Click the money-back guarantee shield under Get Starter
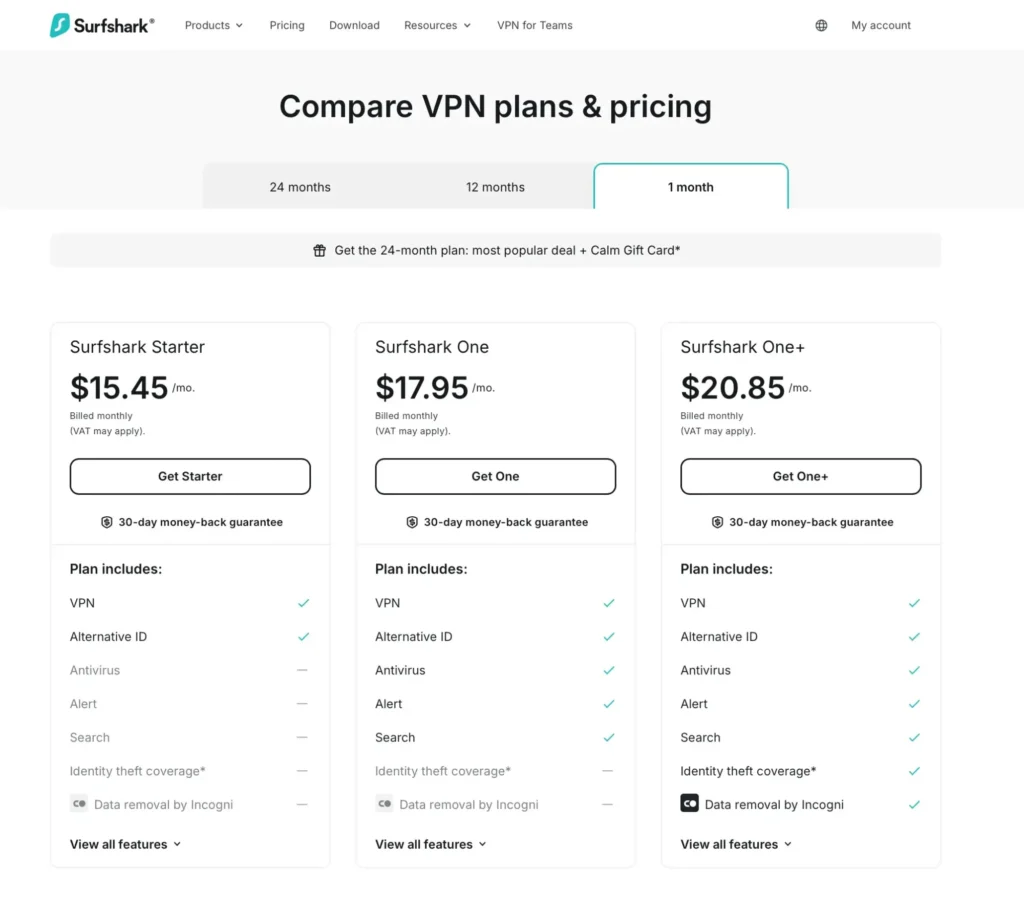This screenshot has height=907, width=1024. point(107,521)
